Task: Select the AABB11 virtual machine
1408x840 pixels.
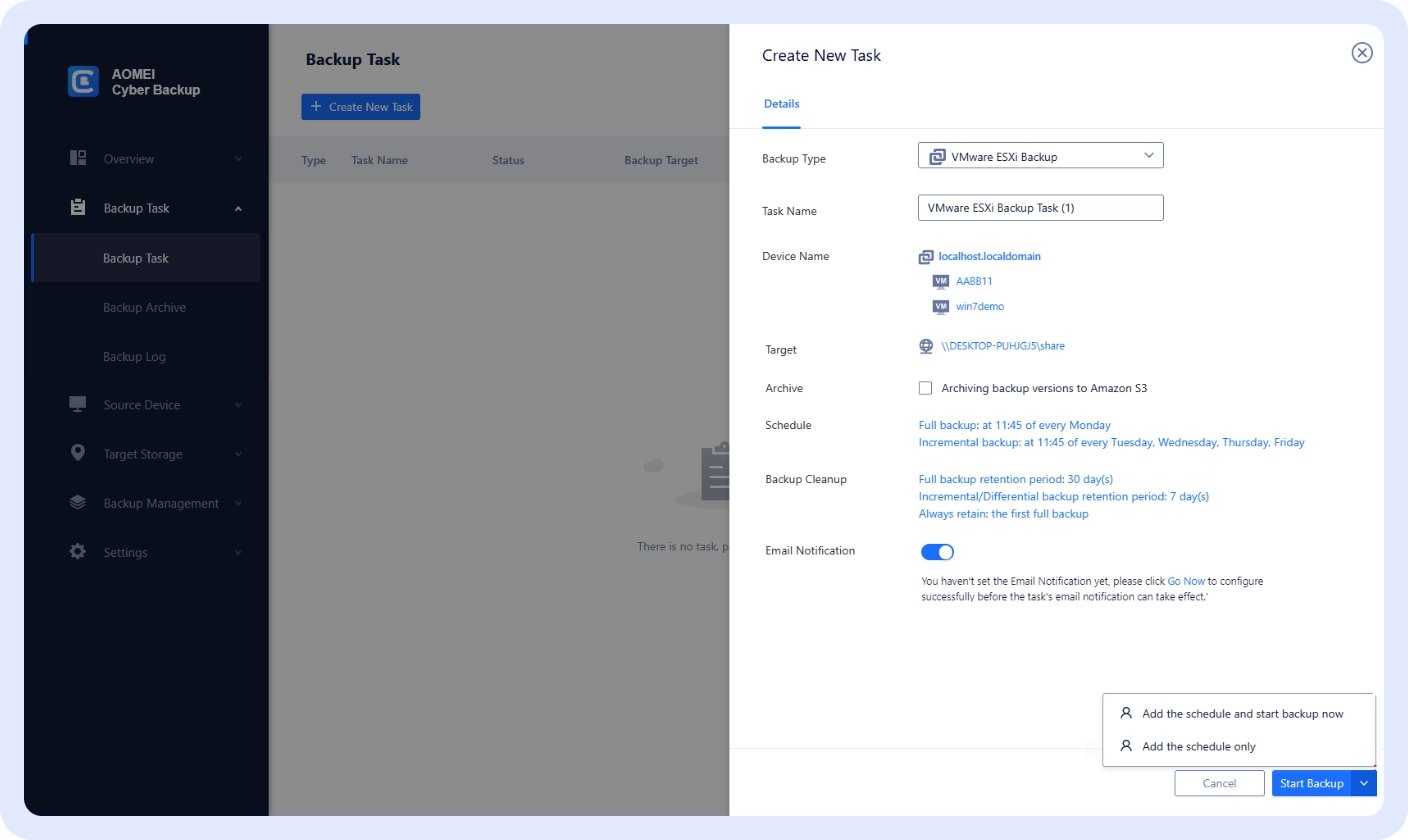Action: [974, 281]
